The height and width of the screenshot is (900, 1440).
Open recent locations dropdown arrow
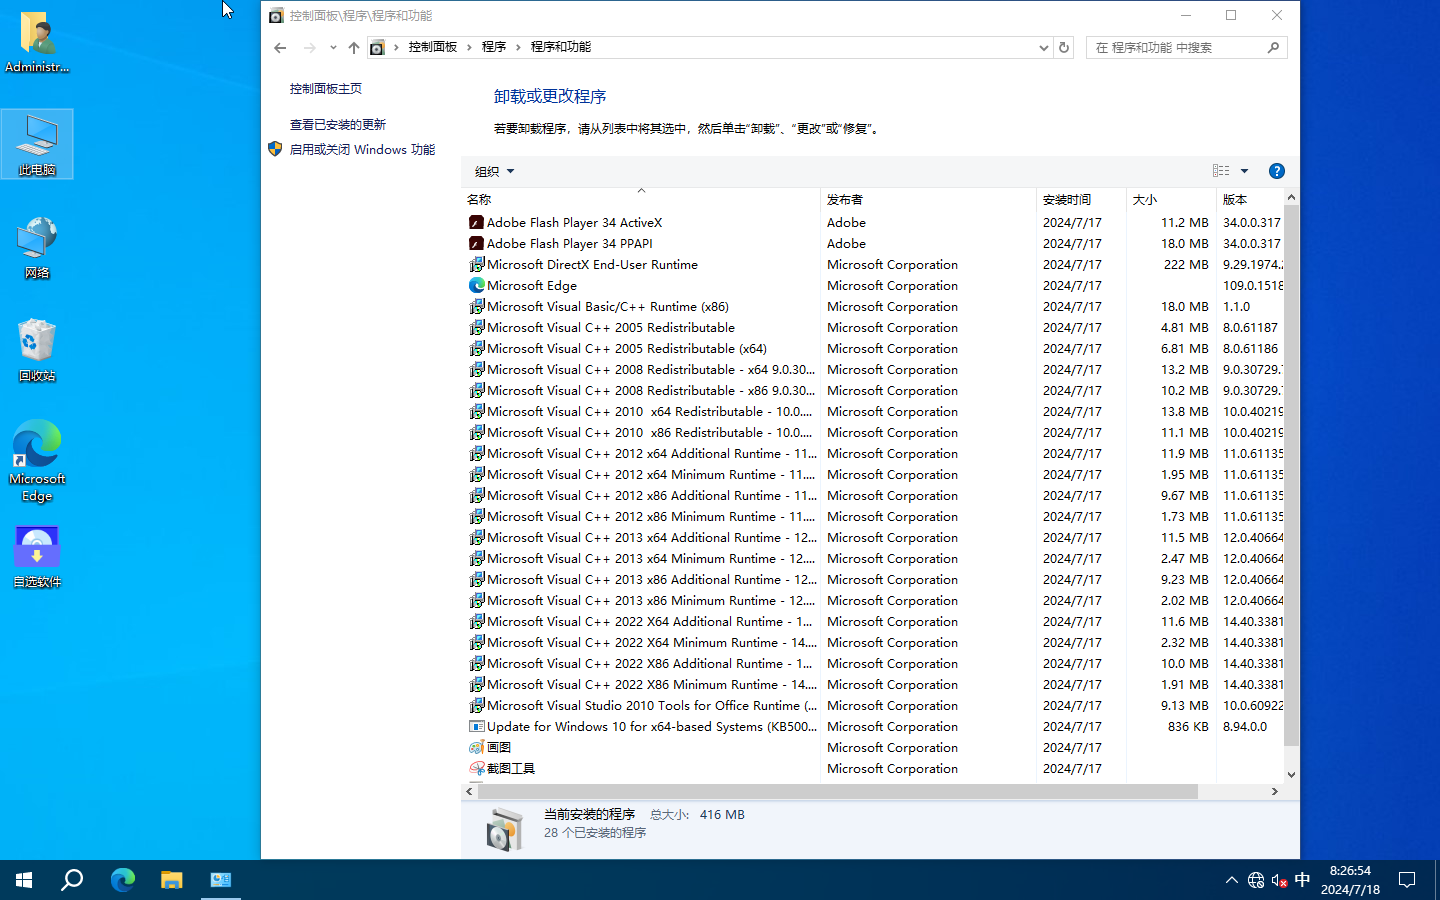tap(333, 47)
